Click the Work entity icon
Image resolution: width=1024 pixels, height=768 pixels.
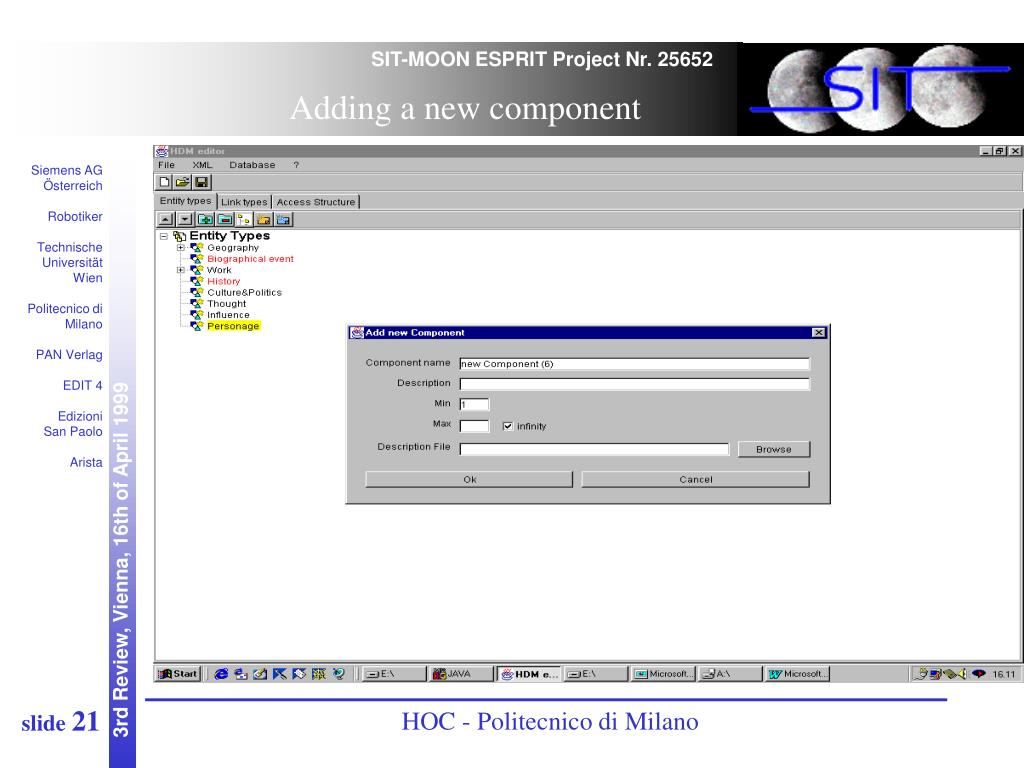197,270
